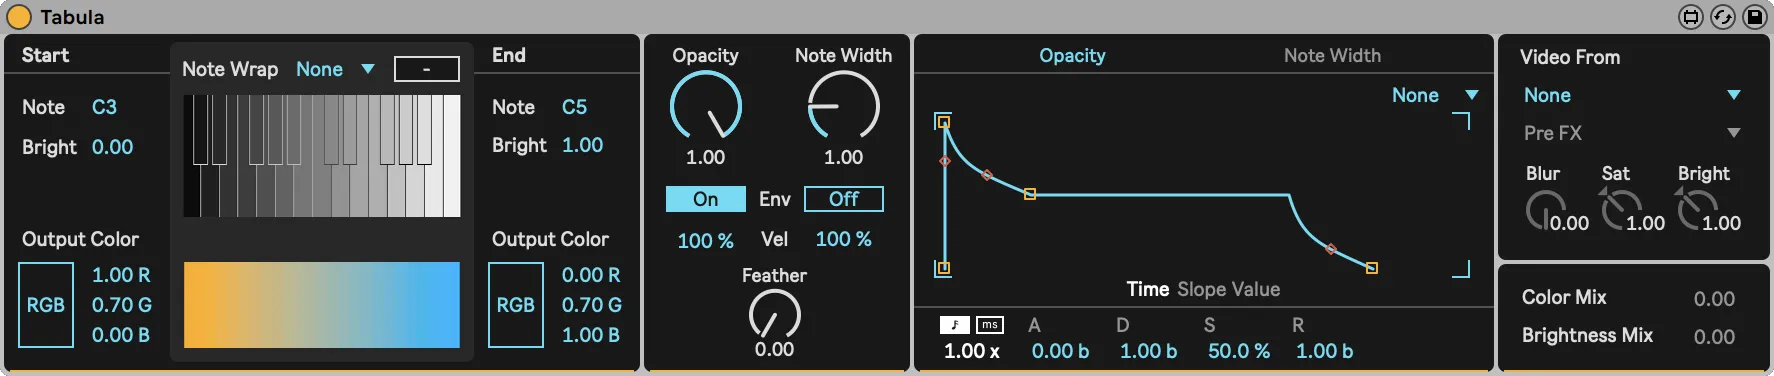Switch to the Note Width envelope tab
The height and width of the screenshot is (376, 1774).
1332,56
